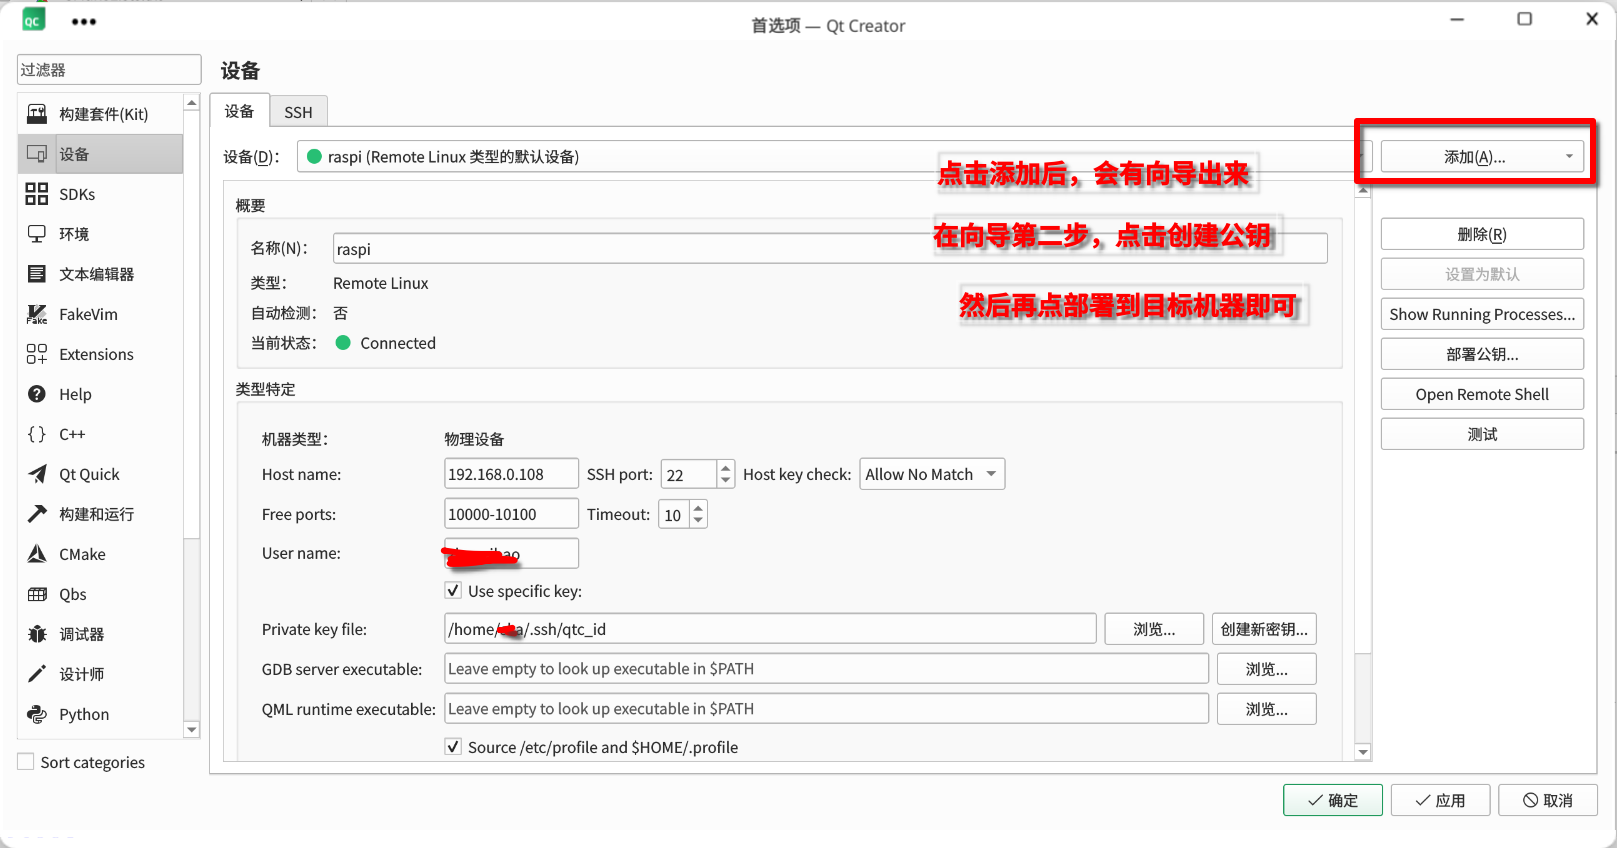Uncheck Source /etc/profile checkbox
This screenshot has width=1618, height=848.
(454, 747)
